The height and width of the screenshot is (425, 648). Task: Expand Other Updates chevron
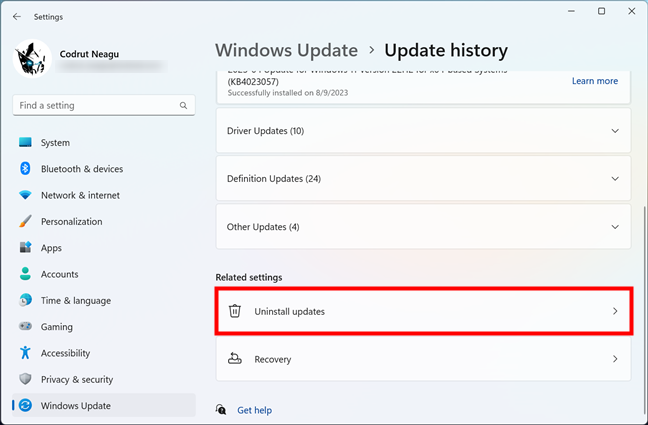(615, 227)
